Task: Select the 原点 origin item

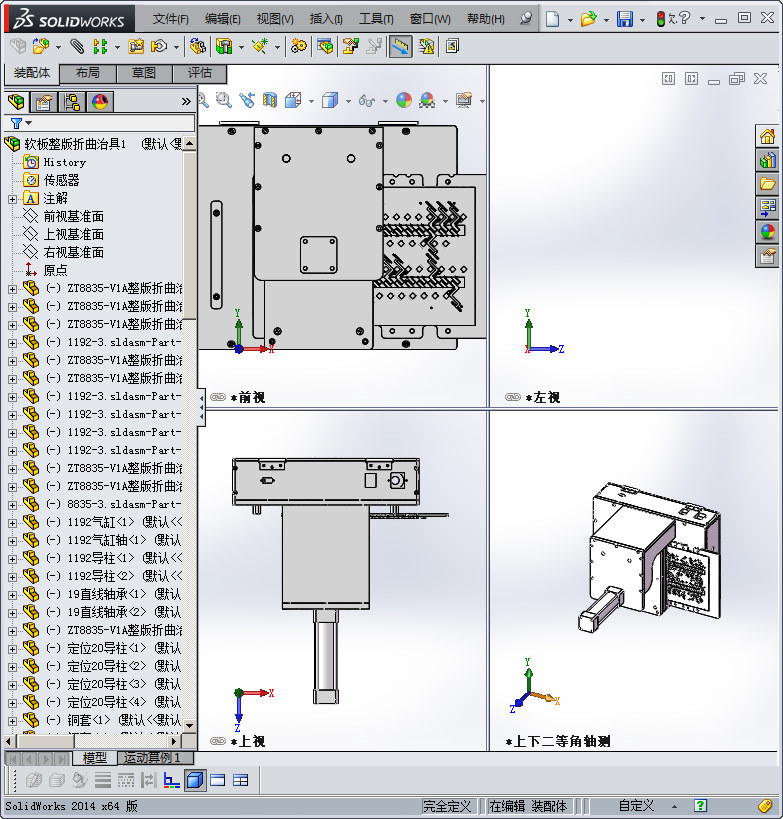Action: [x=55, y=270]
